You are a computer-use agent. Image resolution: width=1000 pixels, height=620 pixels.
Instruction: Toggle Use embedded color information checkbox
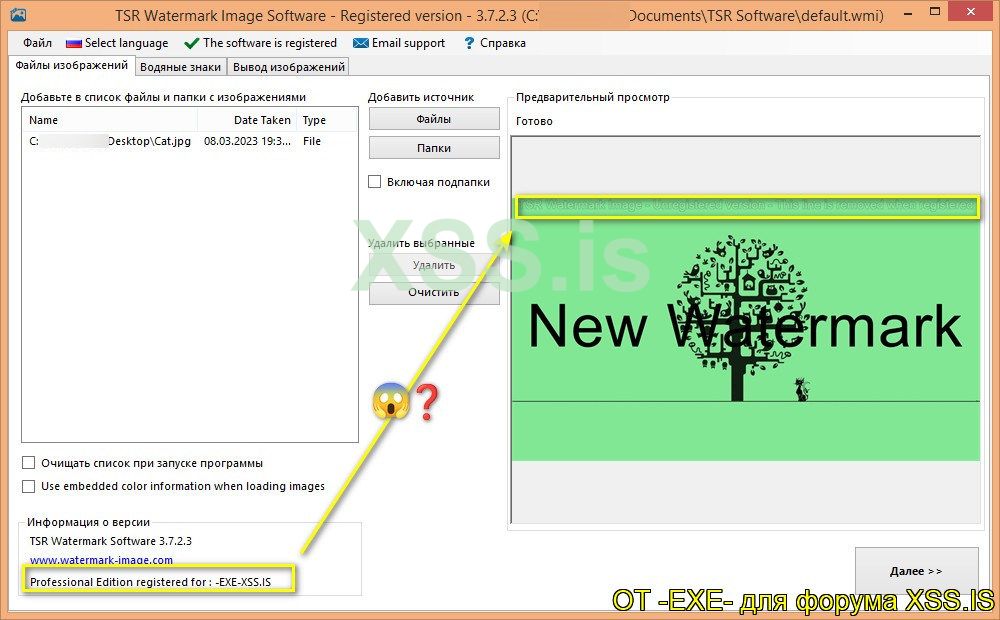coord(29,486)
